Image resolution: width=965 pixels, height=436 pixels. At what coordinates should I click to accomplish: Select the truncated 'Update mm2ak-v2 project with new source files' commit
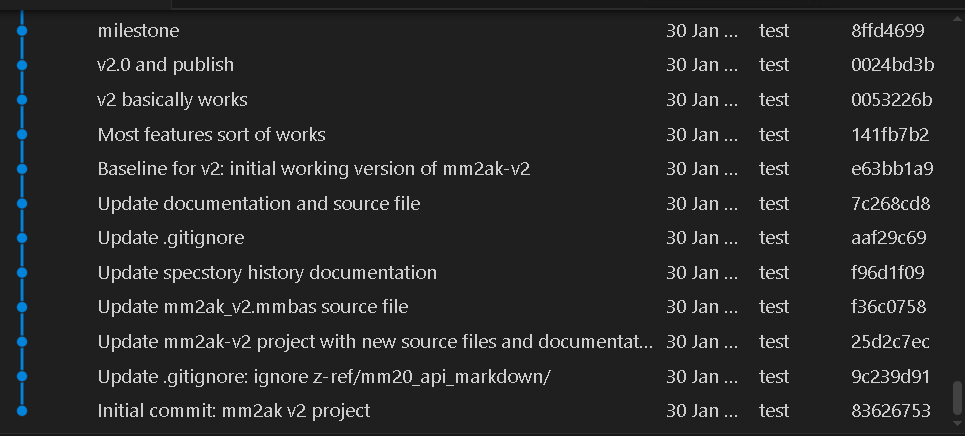pos(375,342)
